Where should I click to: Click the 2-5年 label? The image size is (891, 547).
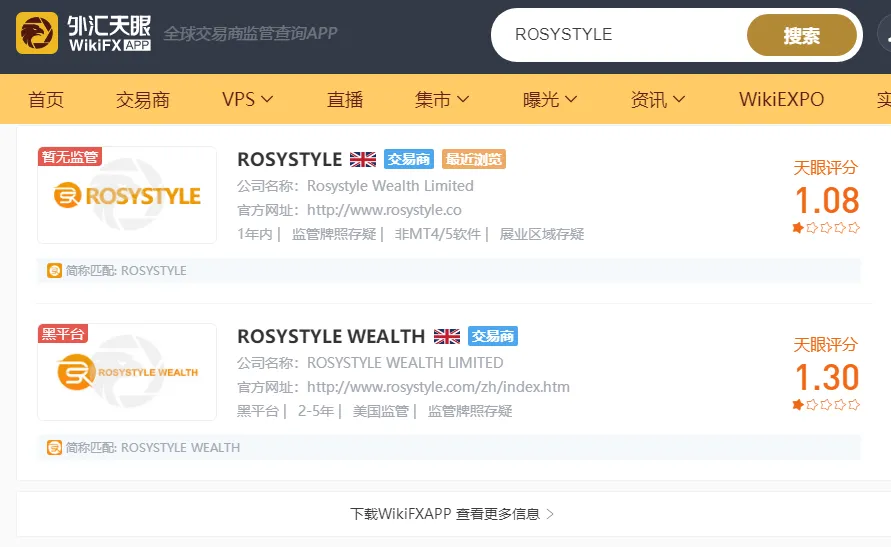pos(315,411)
